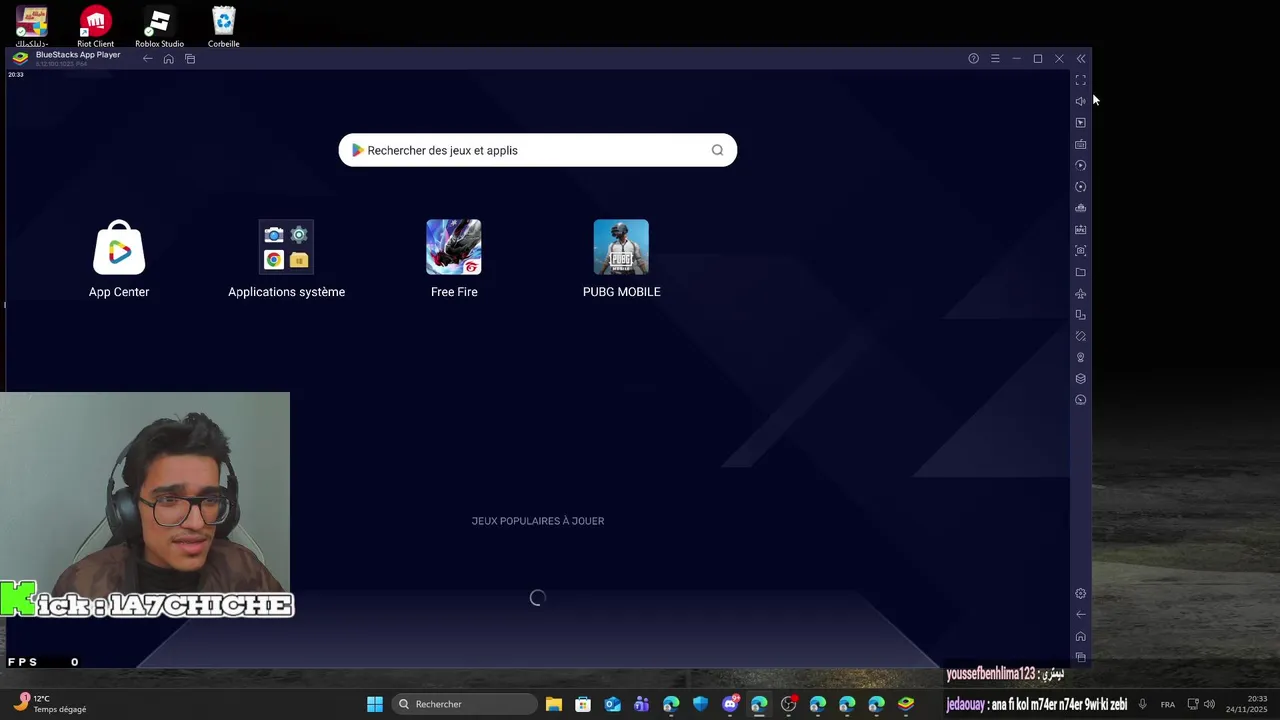This screenshot has width=1280, height=720.
Task: Click the sync operations icon in the side toolbar
Action: pos(1080,165)
